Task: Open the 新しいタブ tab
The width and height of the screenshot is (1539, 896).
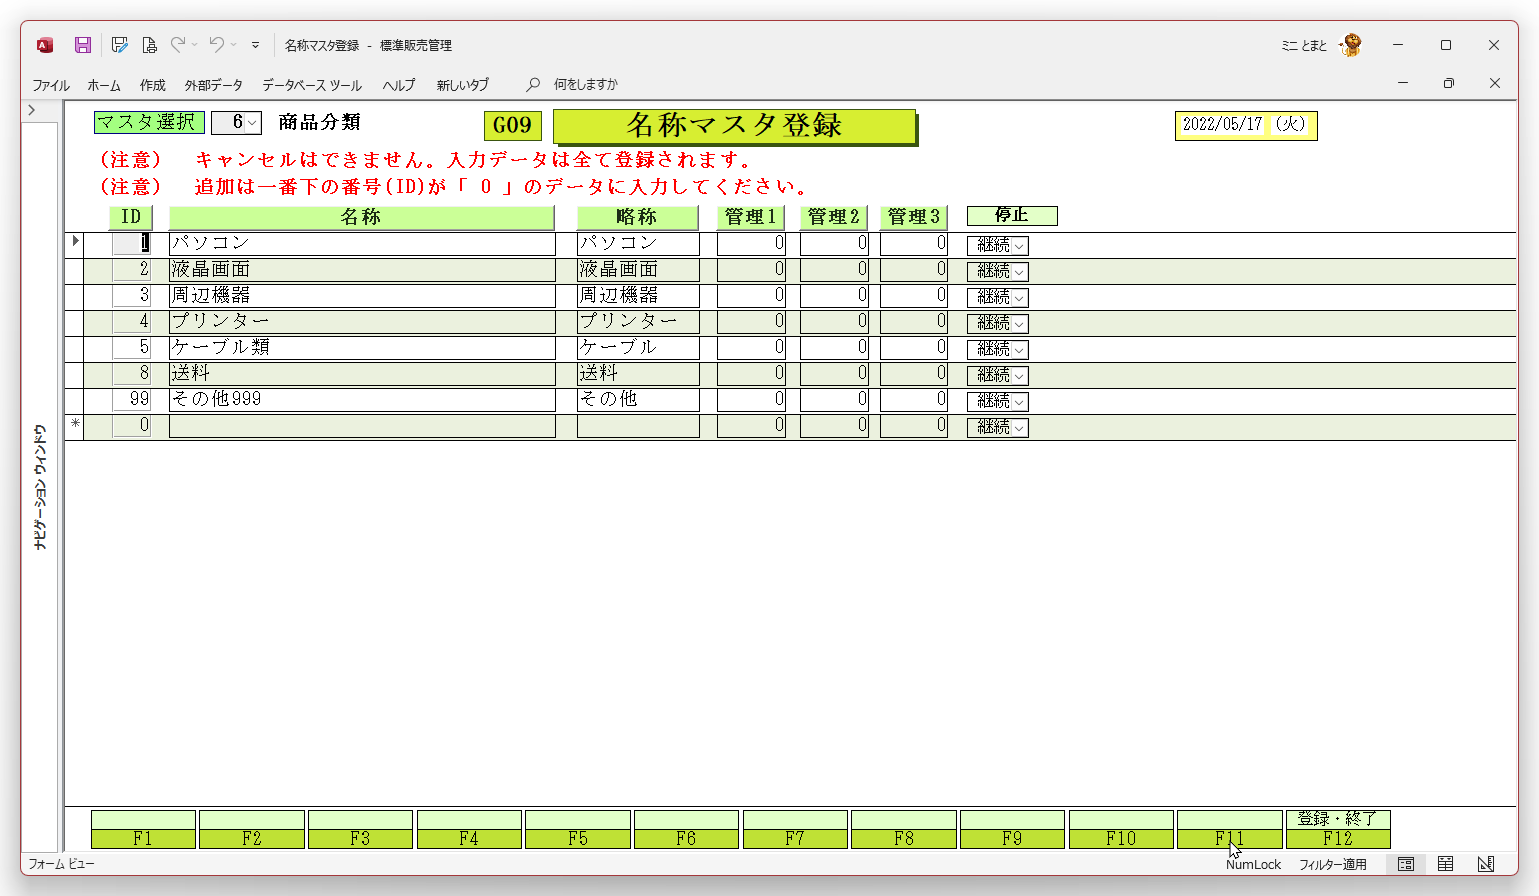Action: tap(463, 85)
